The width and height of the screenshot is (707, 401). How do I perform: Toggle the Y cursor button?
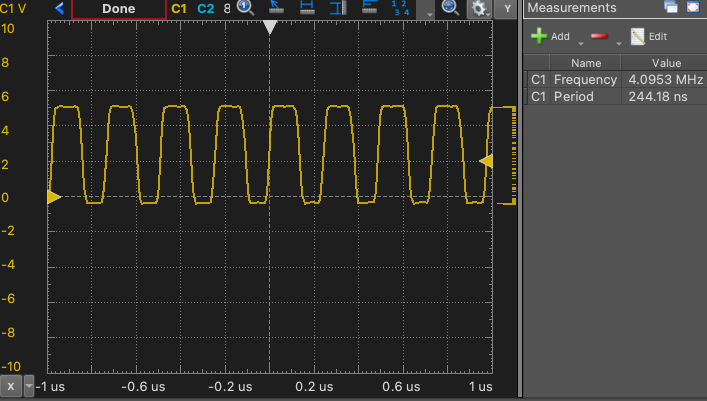click(x=508, y=8)
